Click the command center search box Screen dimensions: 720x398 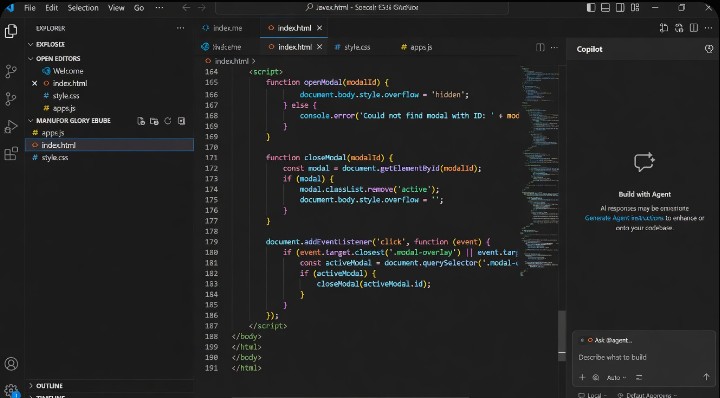coord(362,8)
